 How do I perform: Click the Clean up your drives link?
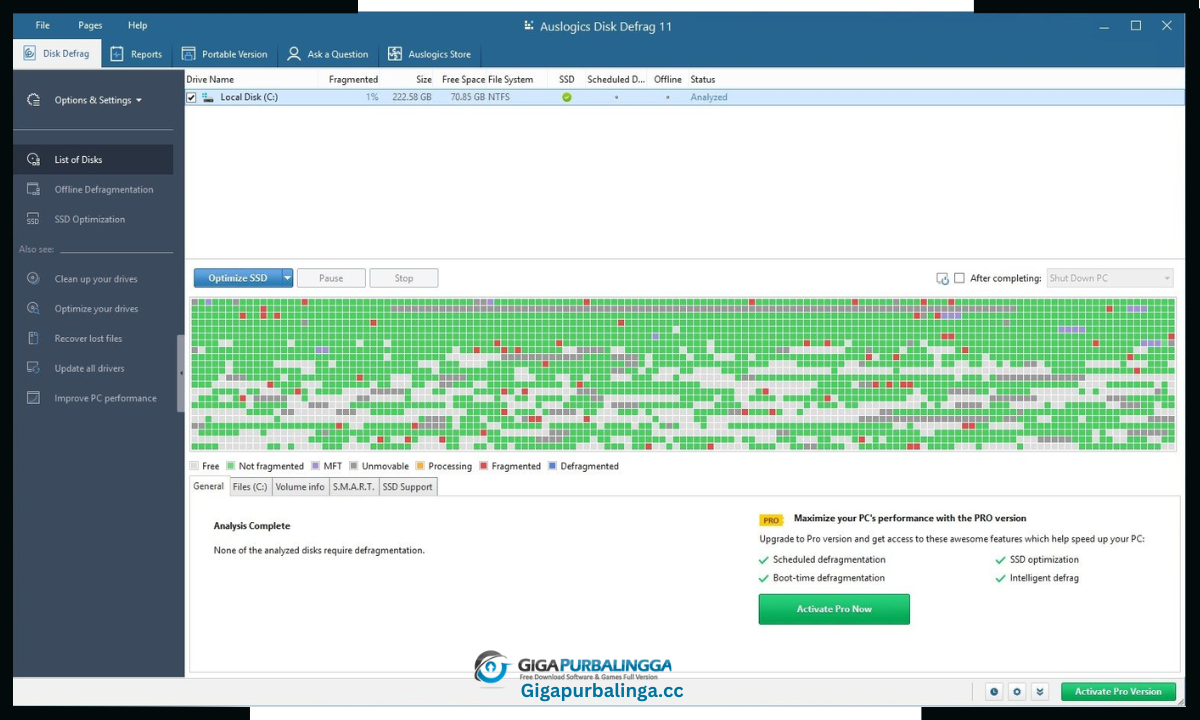click(x=96, y=279)
